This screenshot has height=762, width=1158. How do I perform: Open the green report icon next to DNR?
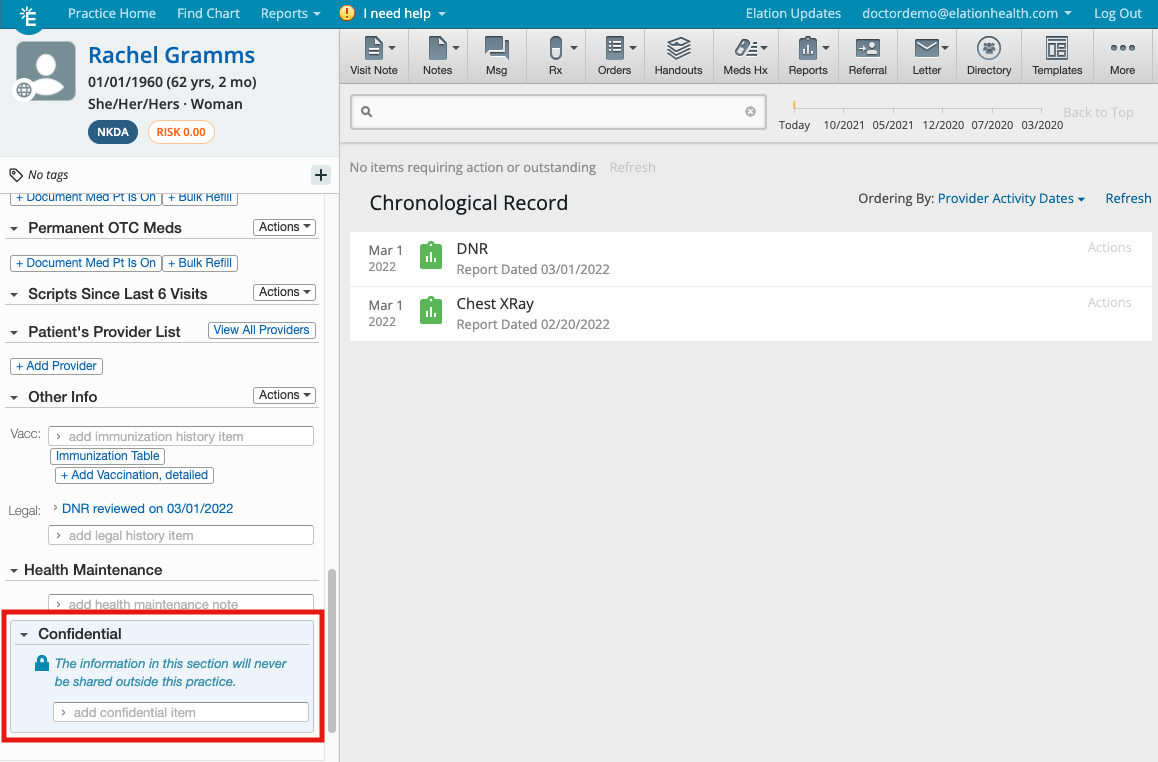coord(430,256)
